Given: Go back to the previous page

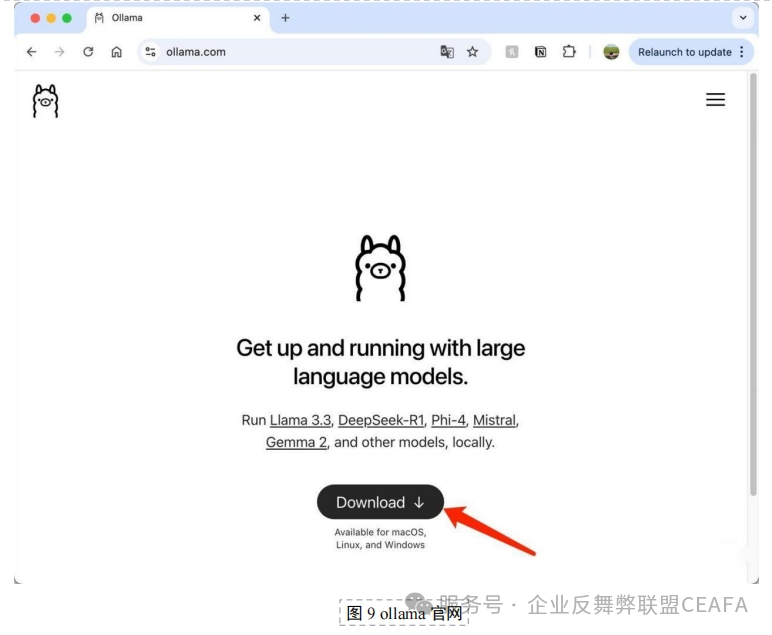Looking at the screenshot, I should (x=32, y=52).
